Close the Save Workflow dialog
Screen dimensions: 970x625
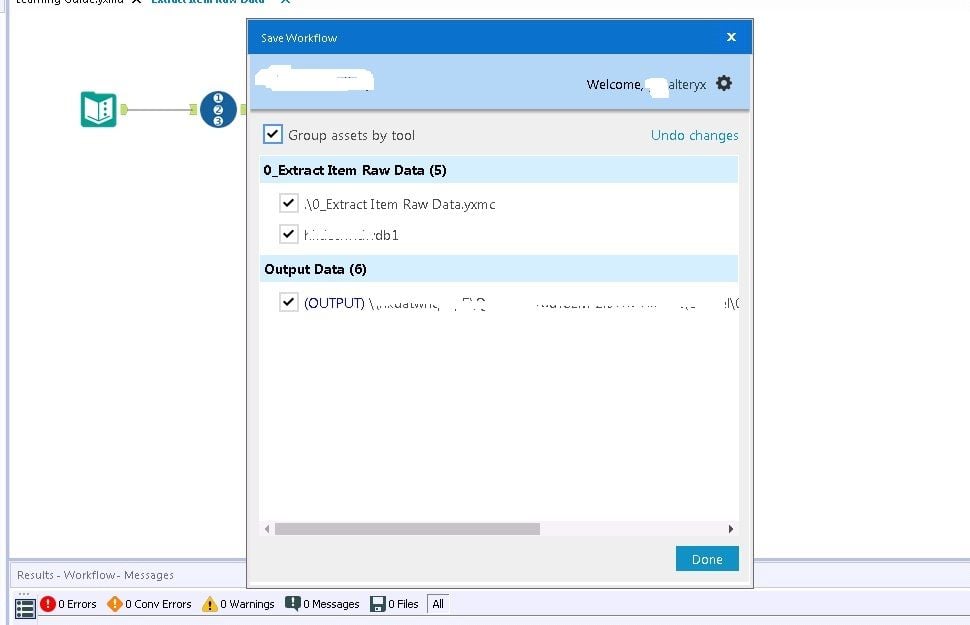(731, 37)
